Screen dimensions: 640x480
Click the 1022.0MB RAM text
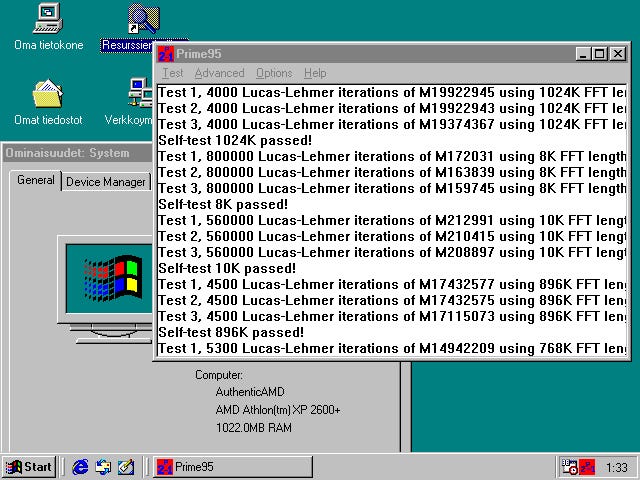pos(253,428)
